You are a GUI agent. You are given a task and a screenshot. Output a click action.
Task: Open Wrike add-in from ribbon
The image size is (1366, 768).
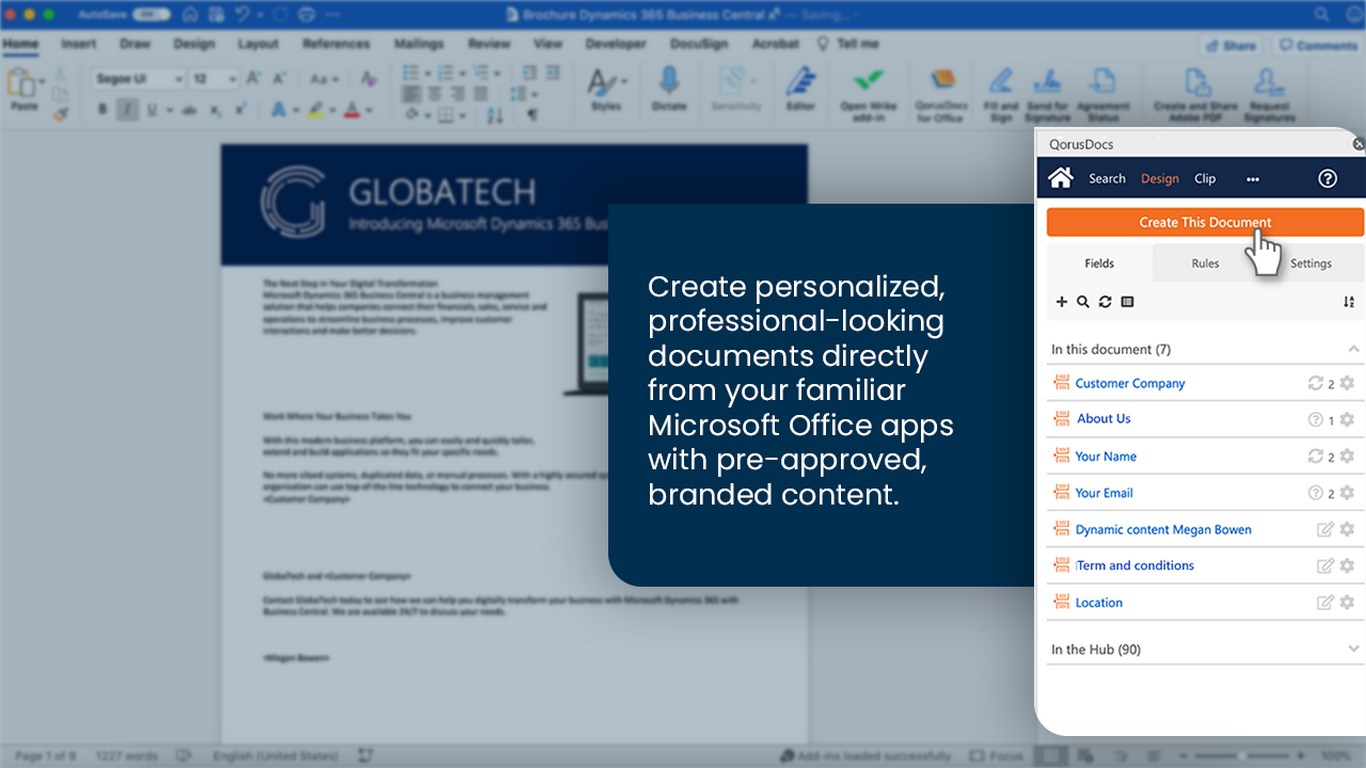868,95
